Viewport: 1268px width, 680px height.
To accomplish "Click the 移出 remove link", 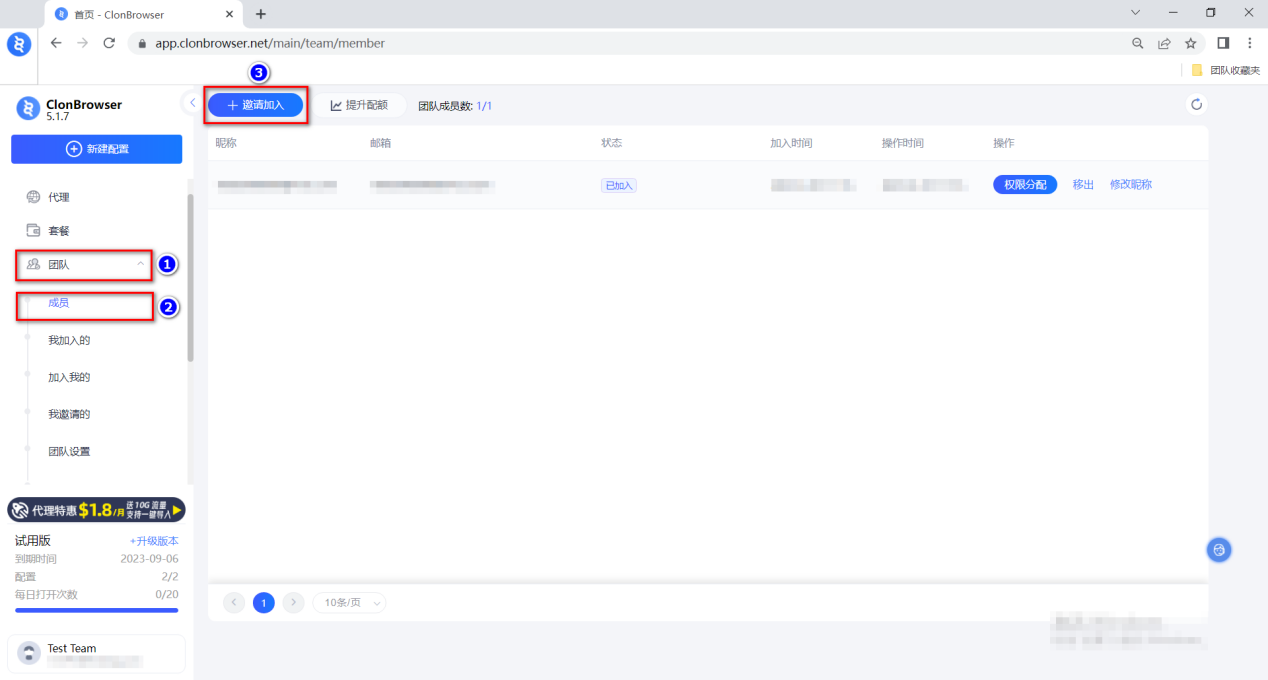I will pos(1083,185).
